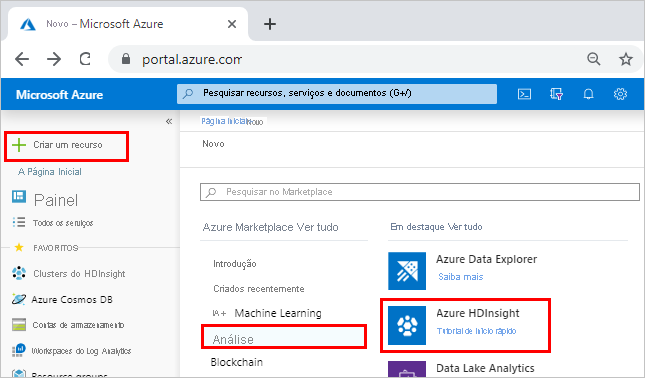The height and width of the screenshot is (378, 645).
Task: Click the Todos os serviços list icon
Action: point(19,223)
